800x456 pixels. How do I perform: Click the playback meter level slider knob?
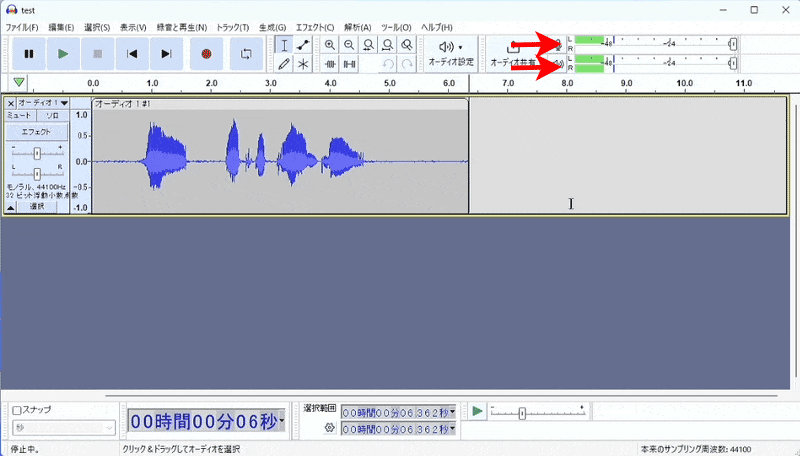(x=733, y=63)
